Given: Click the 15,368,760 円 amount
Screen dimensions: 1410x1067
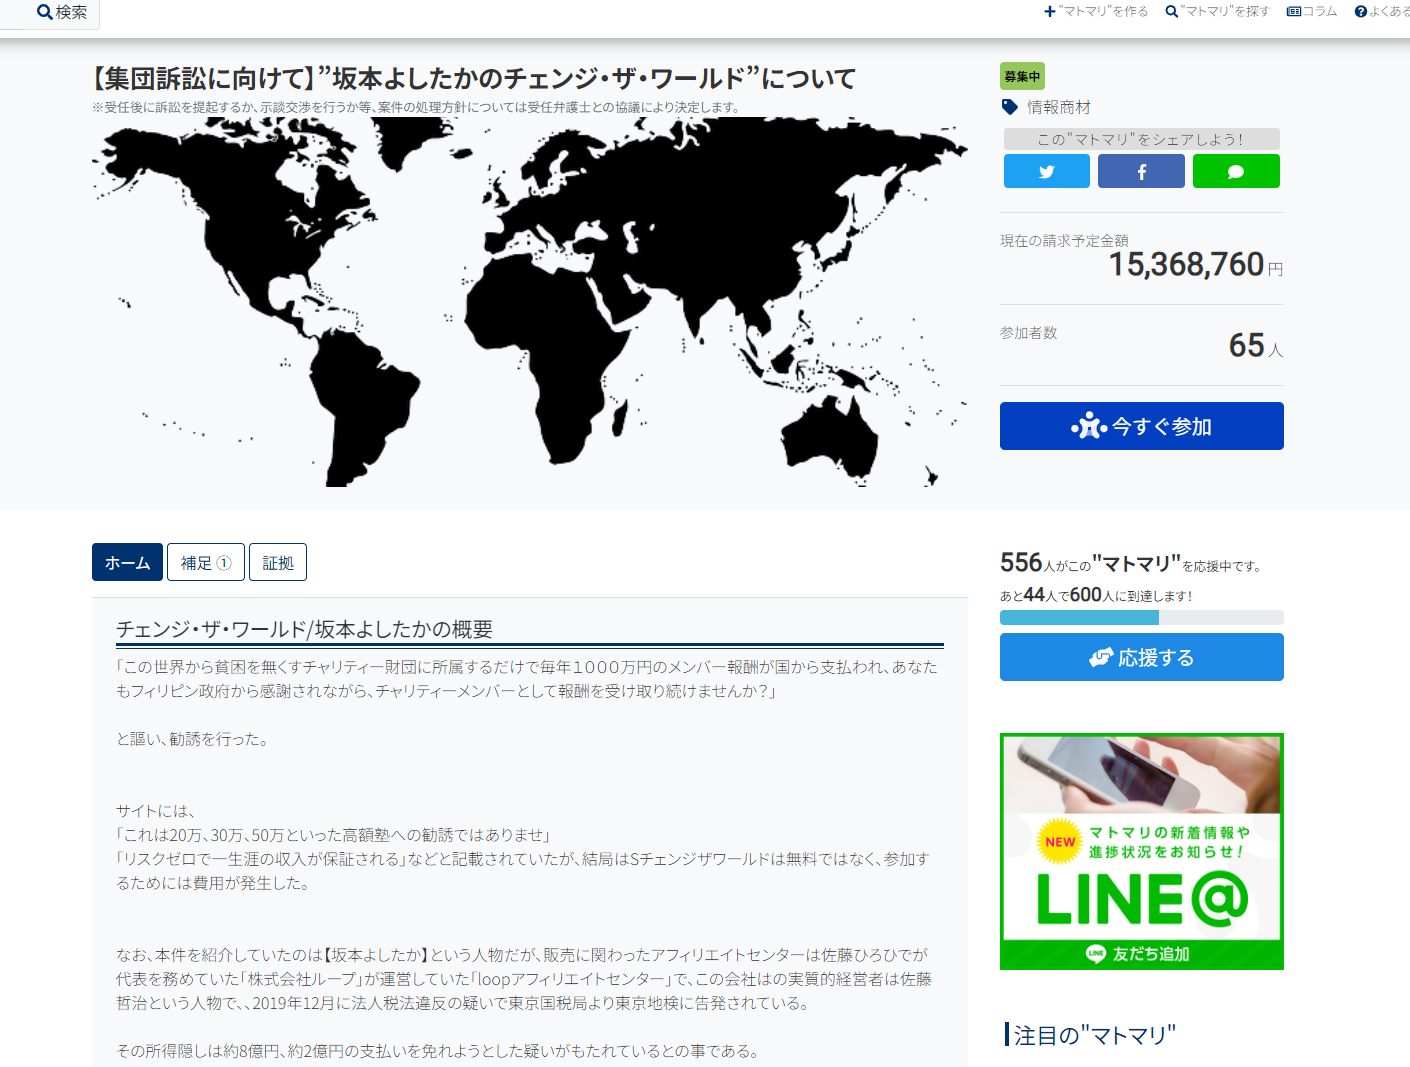Looking at the screenshot, I should tap(1195, 264).
